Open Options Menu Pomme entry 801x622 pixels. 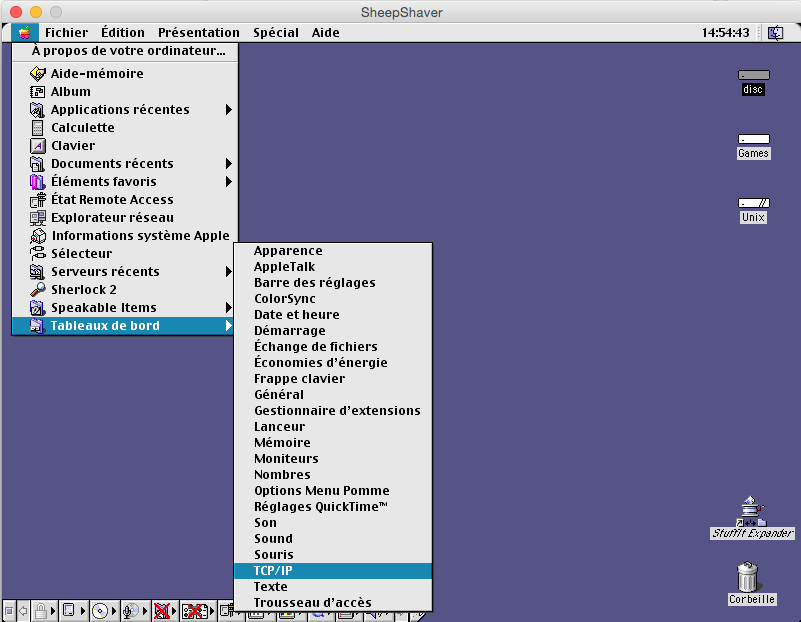[333, 491]
